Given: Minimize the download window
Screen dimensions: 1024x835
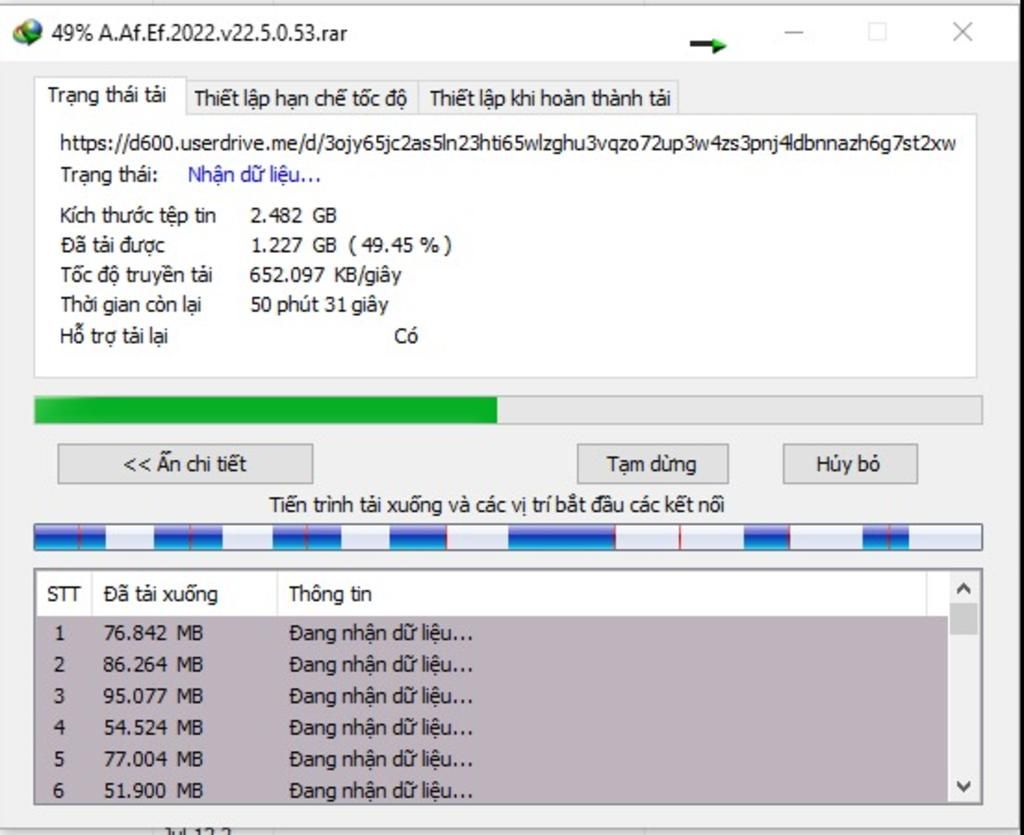Looking at the screenshot, I should (794, 32).
